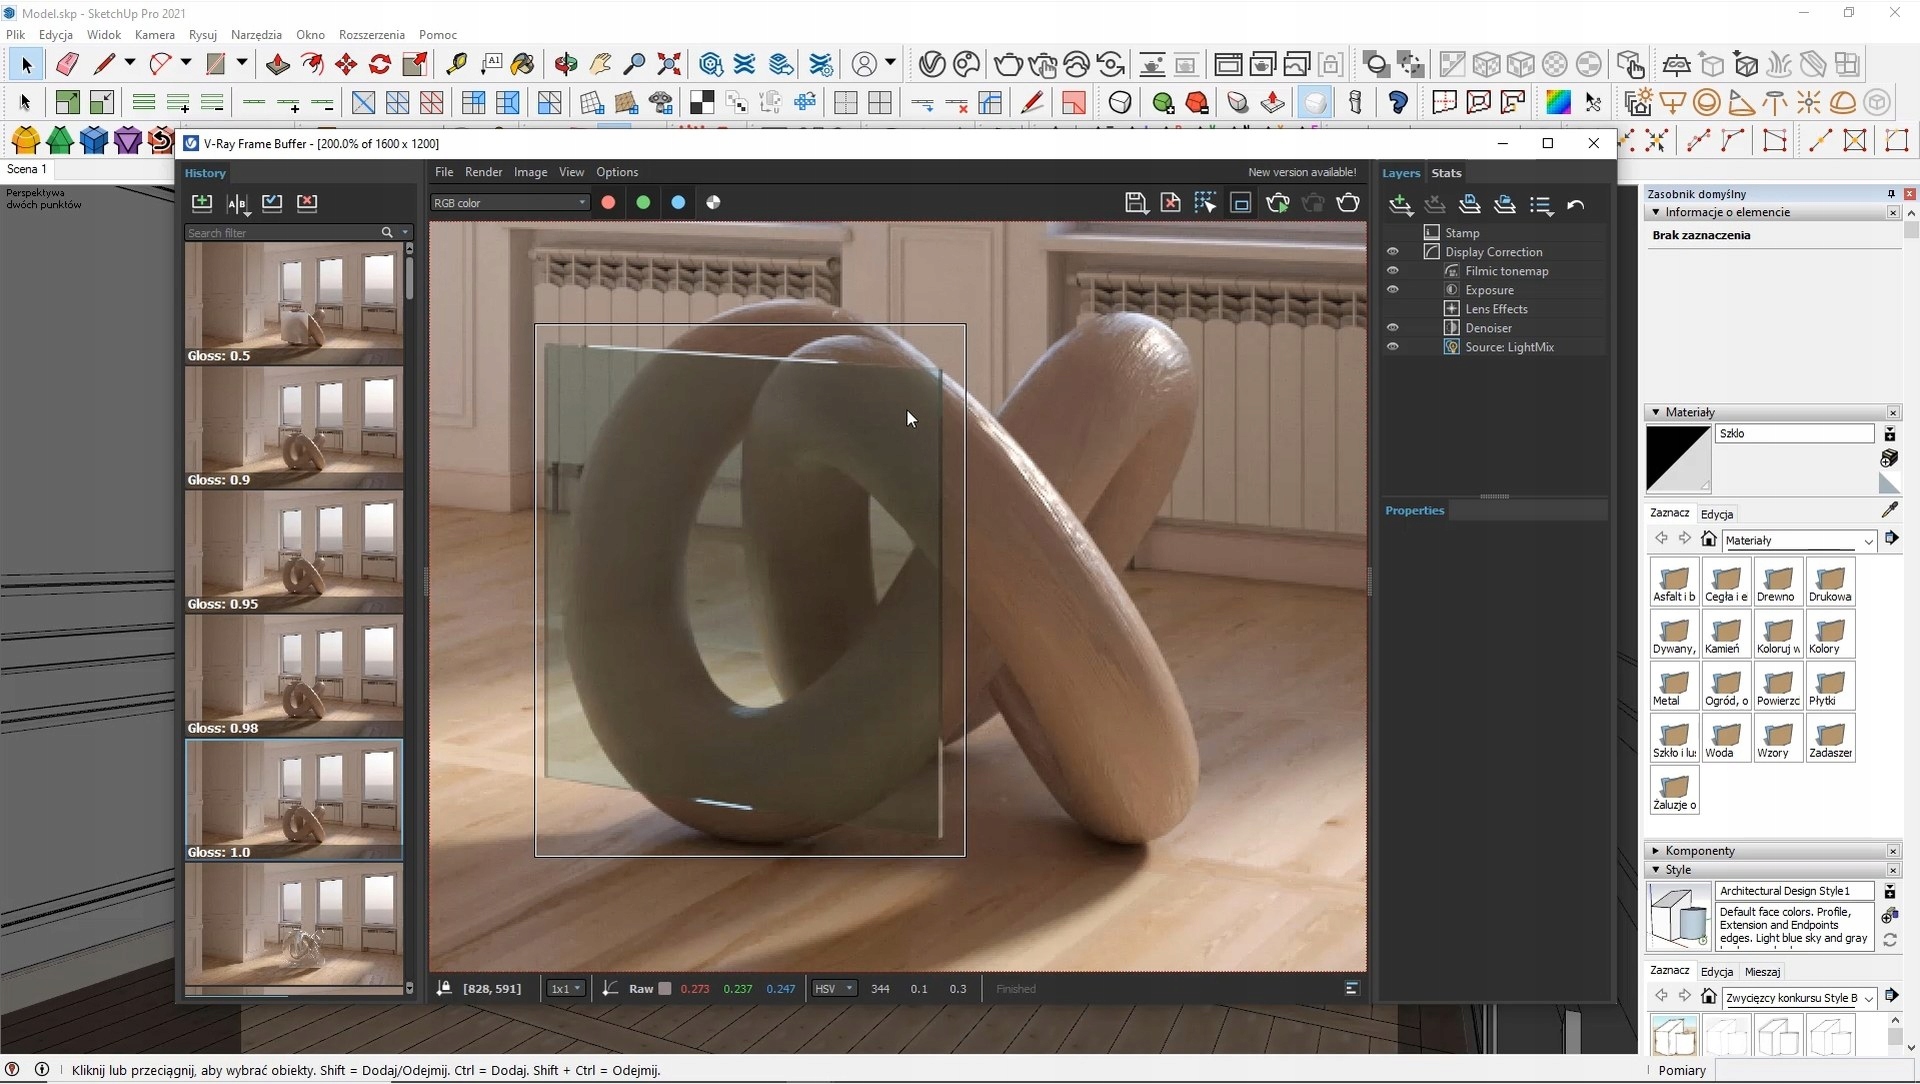This screenshot has width=1920, height=1084.
Task: Open the RGB color channel dropdown
Action: 510,203
